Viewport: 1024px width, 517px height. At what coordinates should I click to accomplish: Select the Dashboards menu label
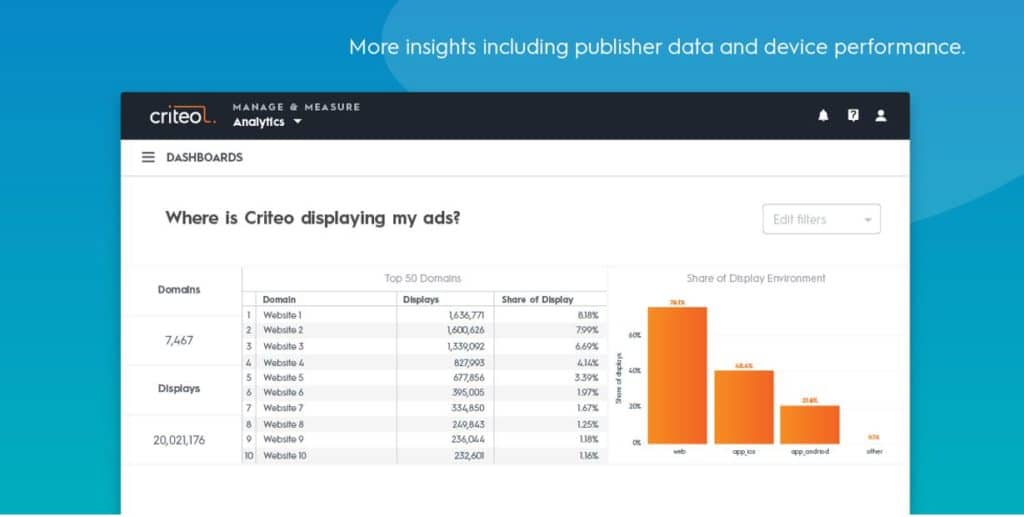tap(204, 157)
